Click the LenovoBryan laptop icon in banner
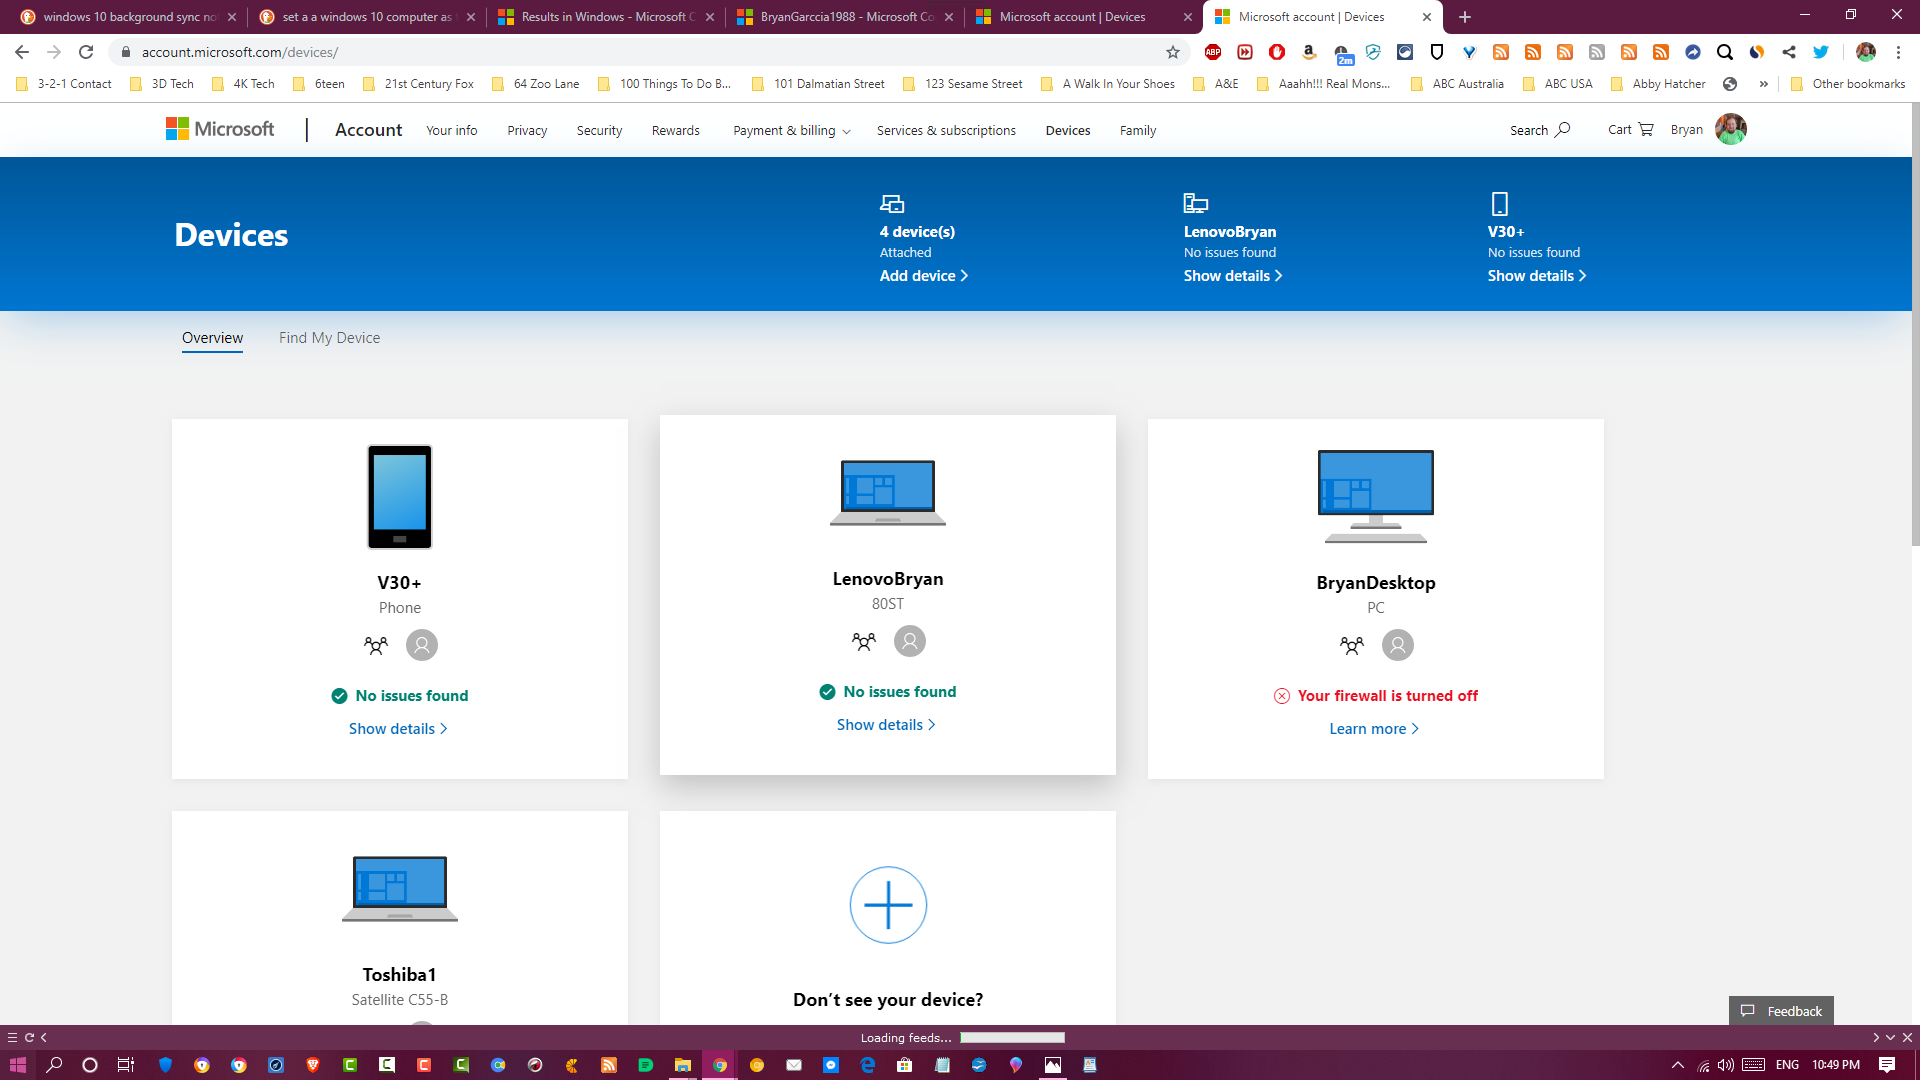Image resolution: width=1920 pixels, height=1080 pixels. point(1196,204)
